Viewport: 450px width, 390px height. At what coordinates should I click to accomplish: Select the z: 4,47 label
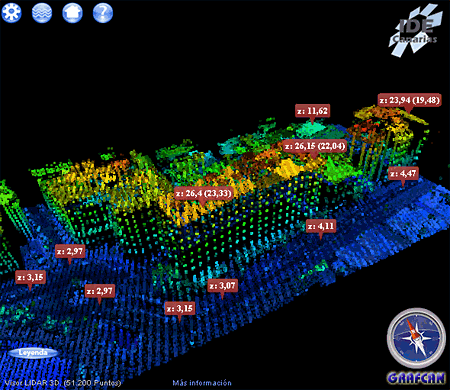tap(403, 173)
